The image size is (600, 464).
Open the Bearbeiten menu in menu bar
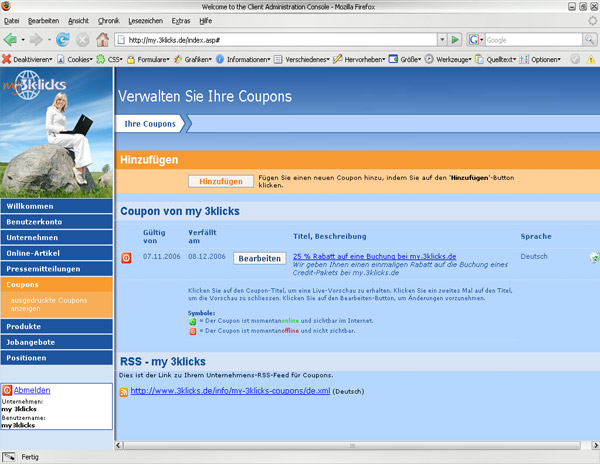pos(44,21)
